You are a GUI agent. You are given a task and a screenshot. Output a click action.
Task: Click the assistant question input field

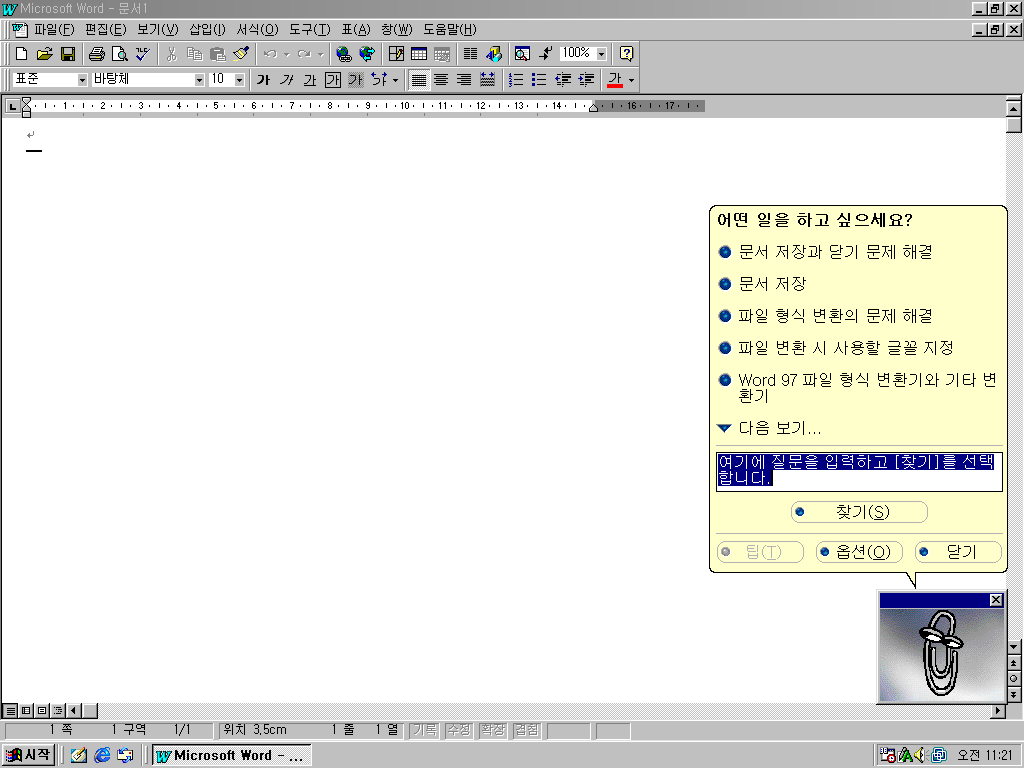pyautogui.click(x=859, y=472)
